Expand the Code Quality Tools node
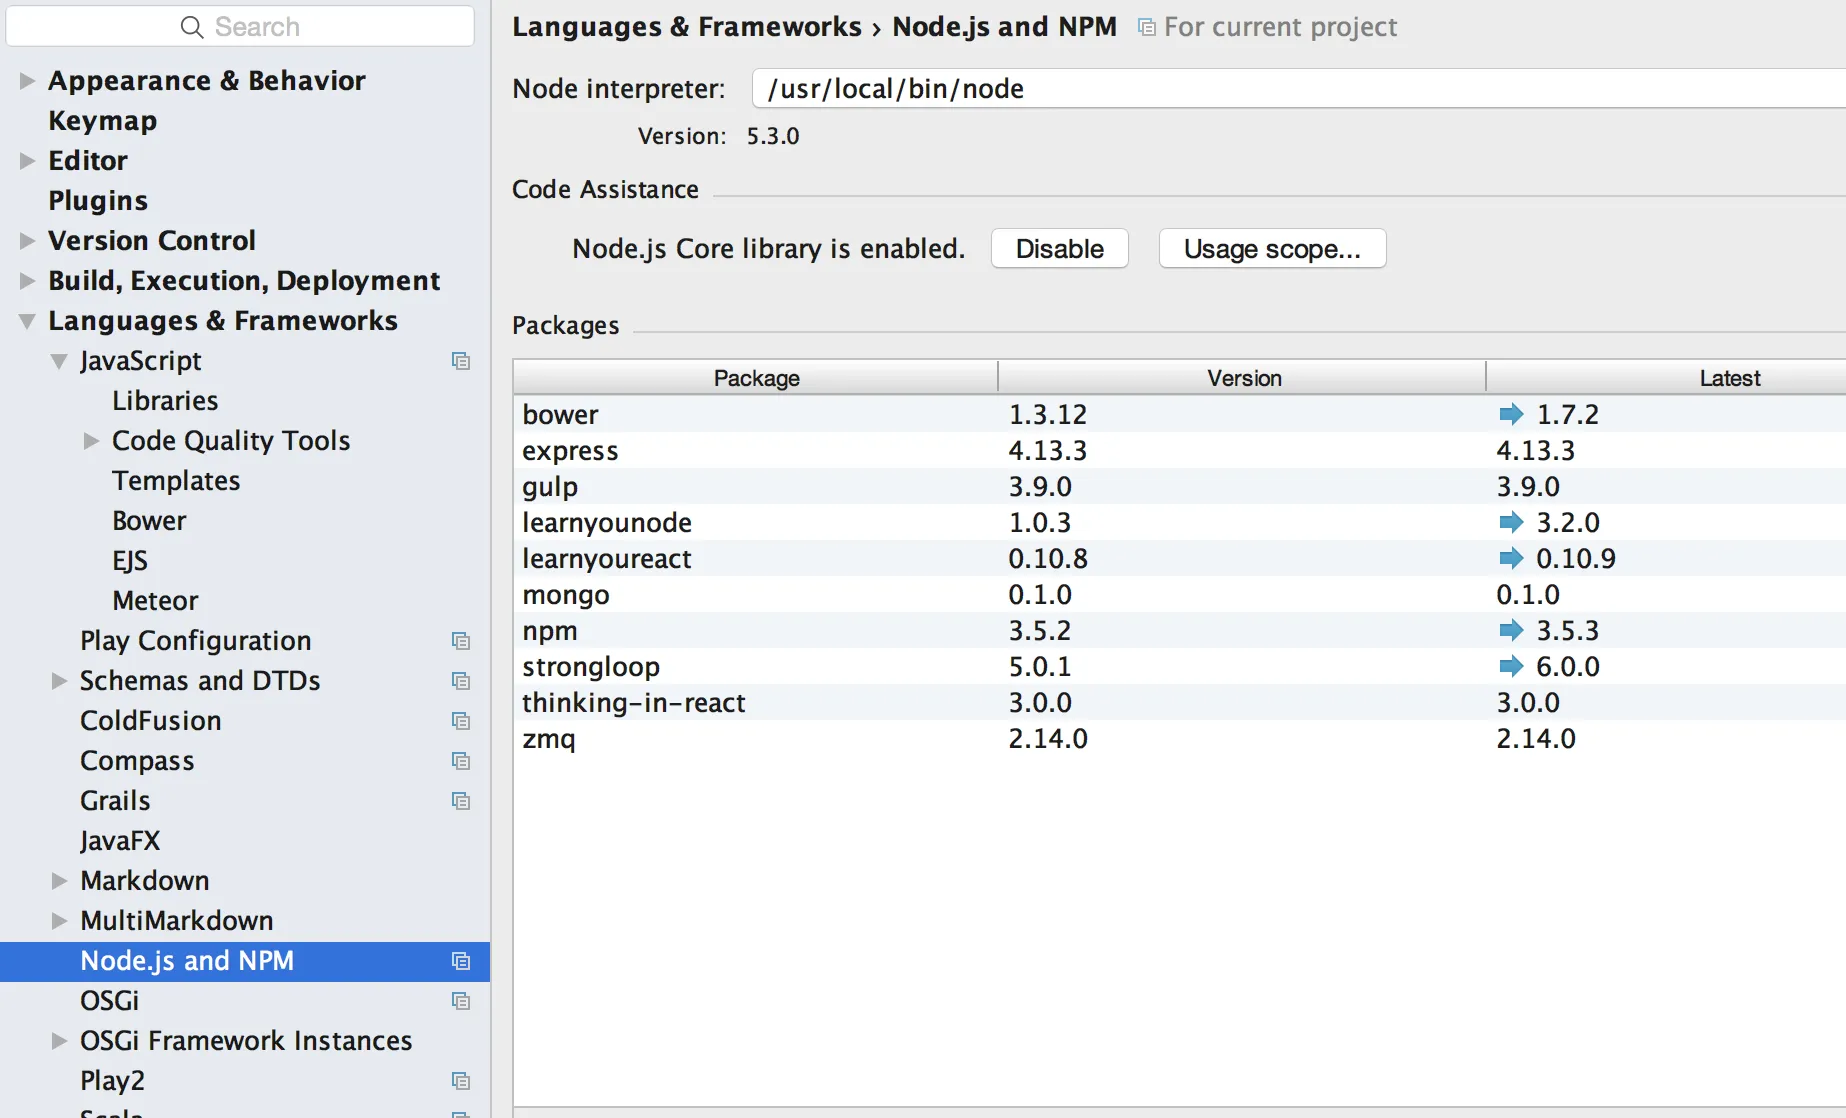The width and height of the screenshot is (1846, 1118). tap(91, 441)
